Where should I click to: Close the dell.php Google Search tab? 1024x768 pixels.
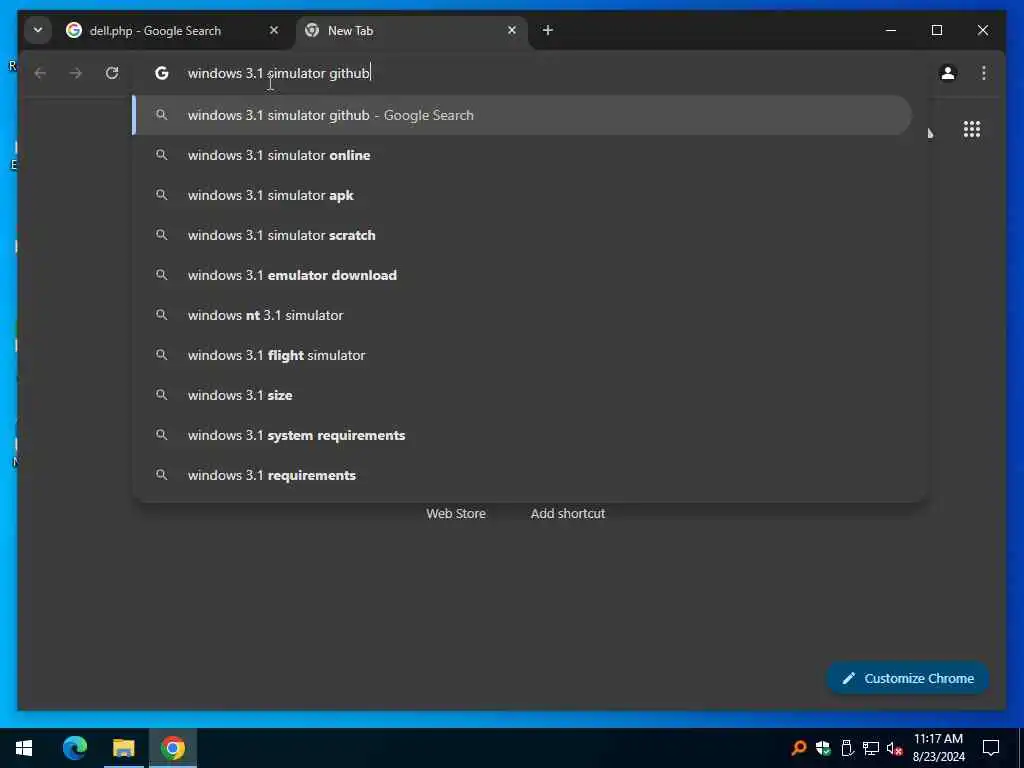coord(274,30)
